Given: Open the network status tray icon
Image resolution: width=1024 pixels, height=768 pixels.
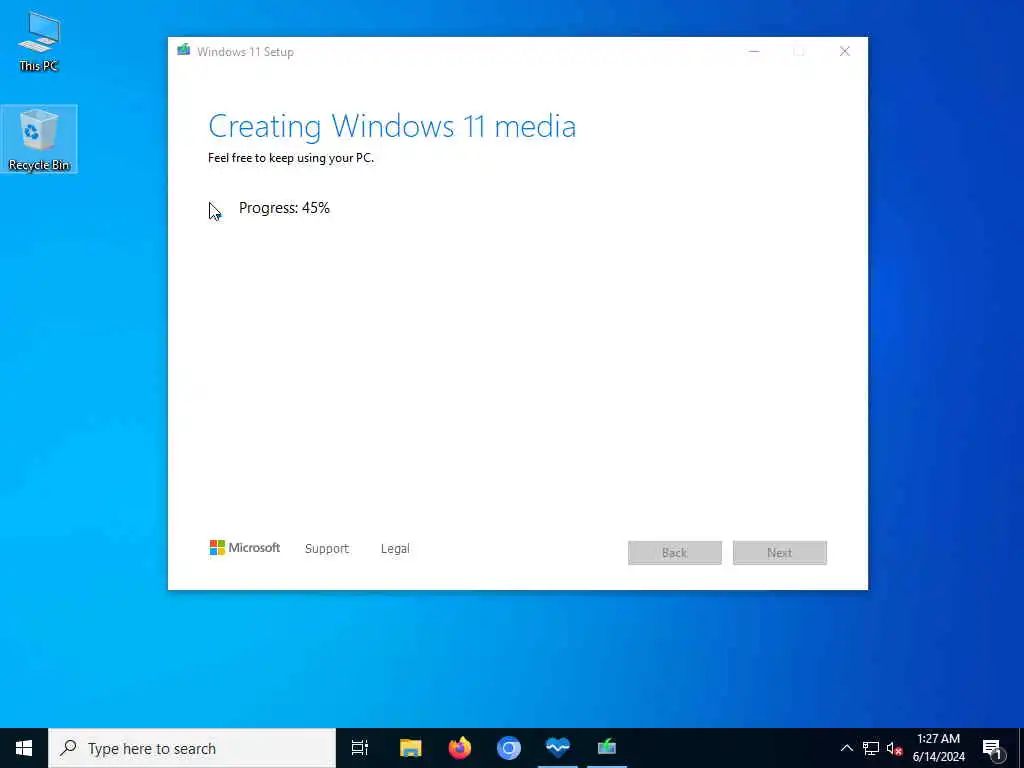Looking at the screenshot, I should [871, 748].
